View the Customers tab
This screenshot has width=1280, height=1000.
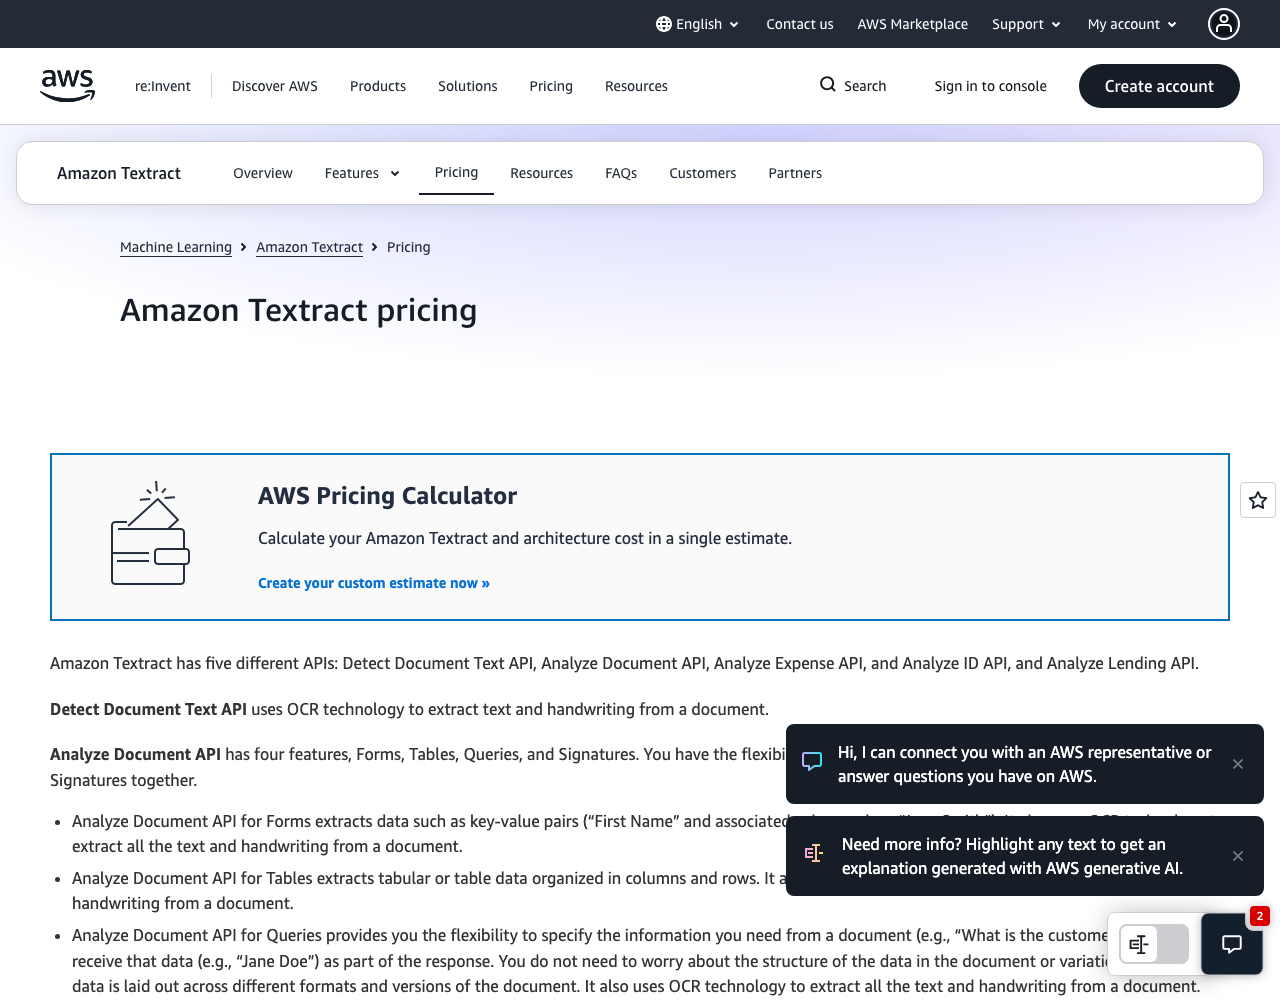pyautogui.click(x=703, y=173)
